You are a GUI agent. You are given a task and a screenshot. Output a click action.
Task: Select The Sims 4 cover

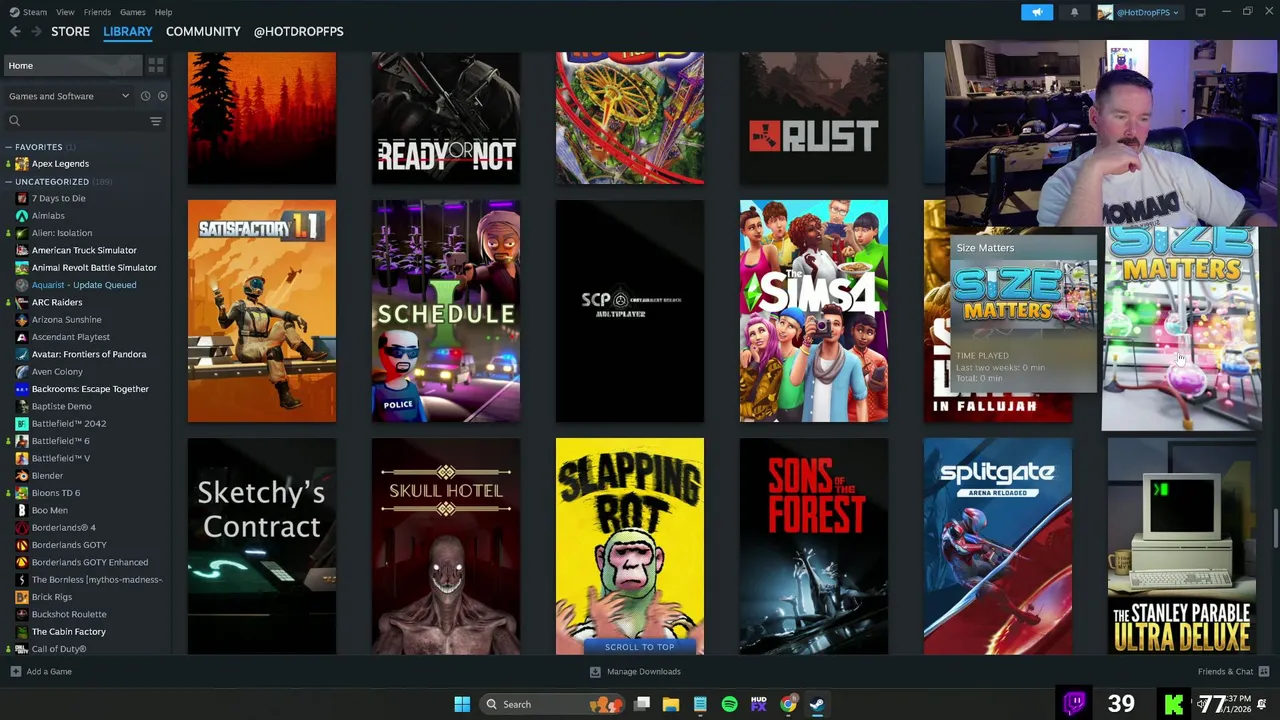(x=814, y=311)
